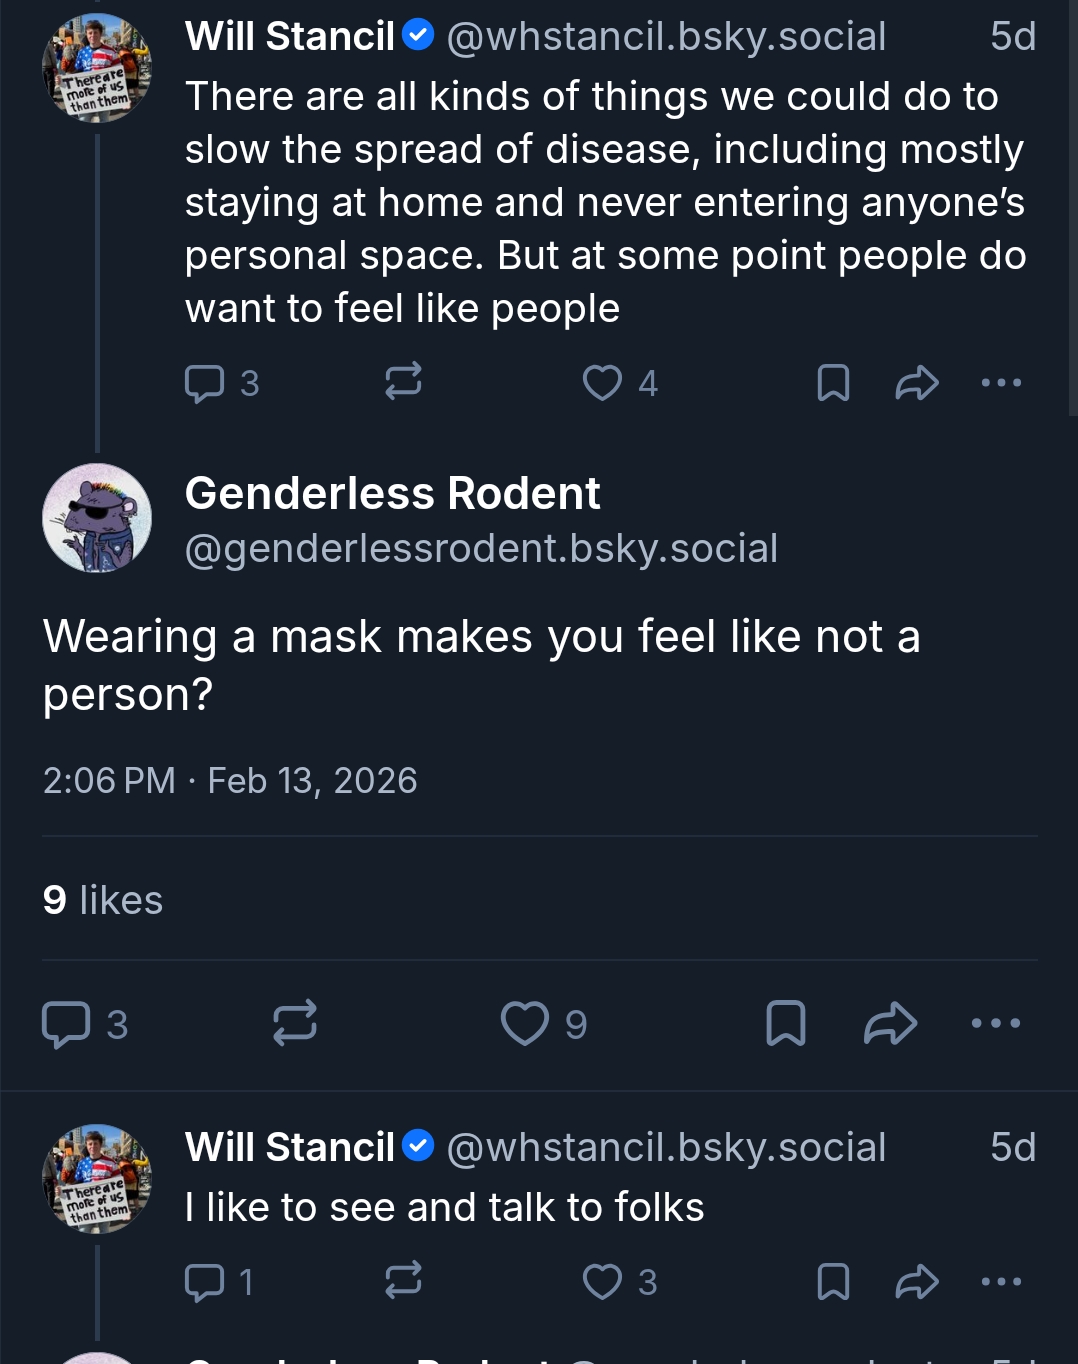Open more options on "talk to folks" reply

click(x=1001, y=1282)
